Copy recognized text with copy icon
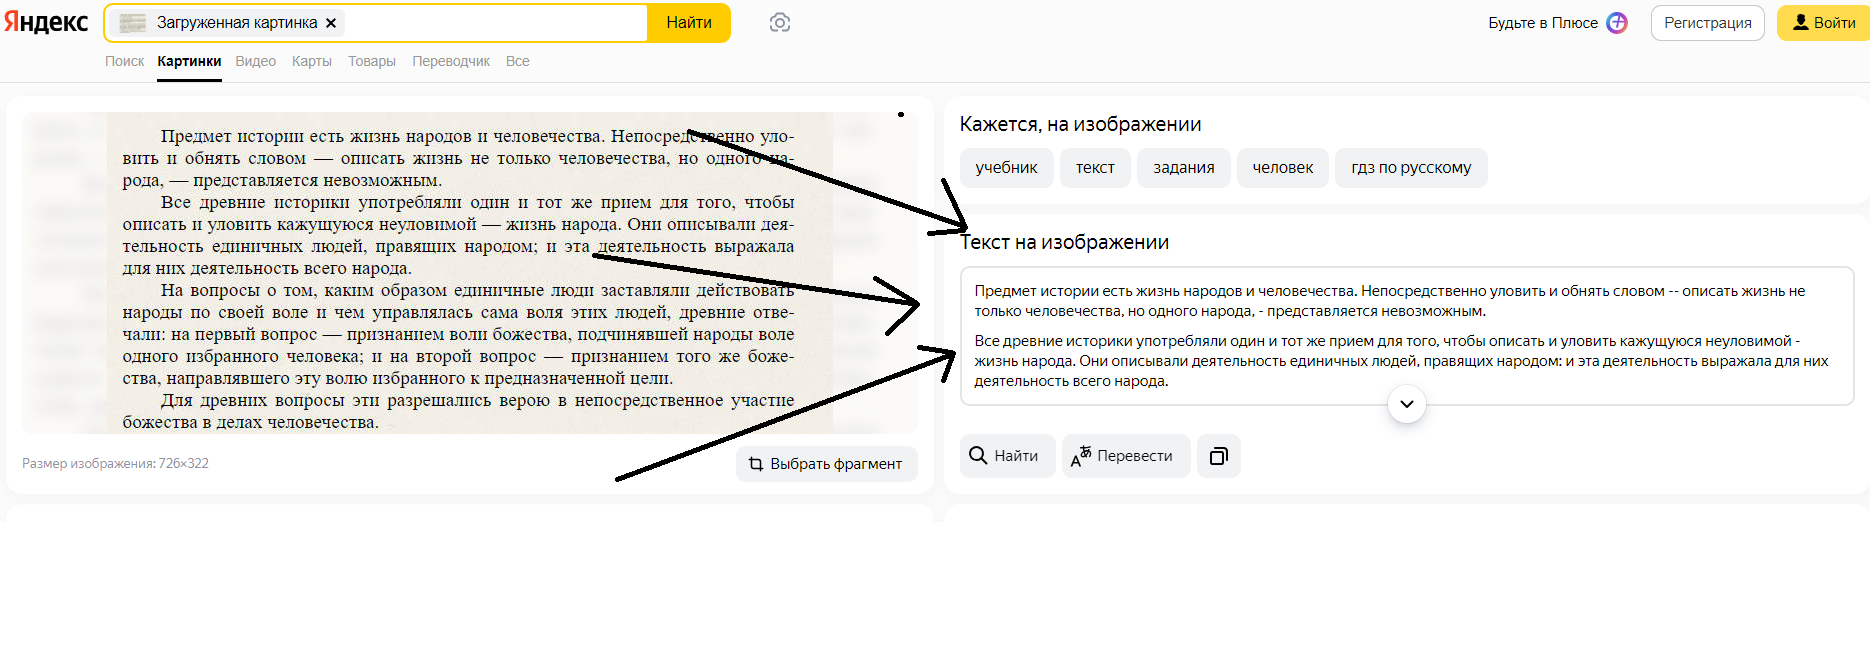 click(x=1218, y=456)
